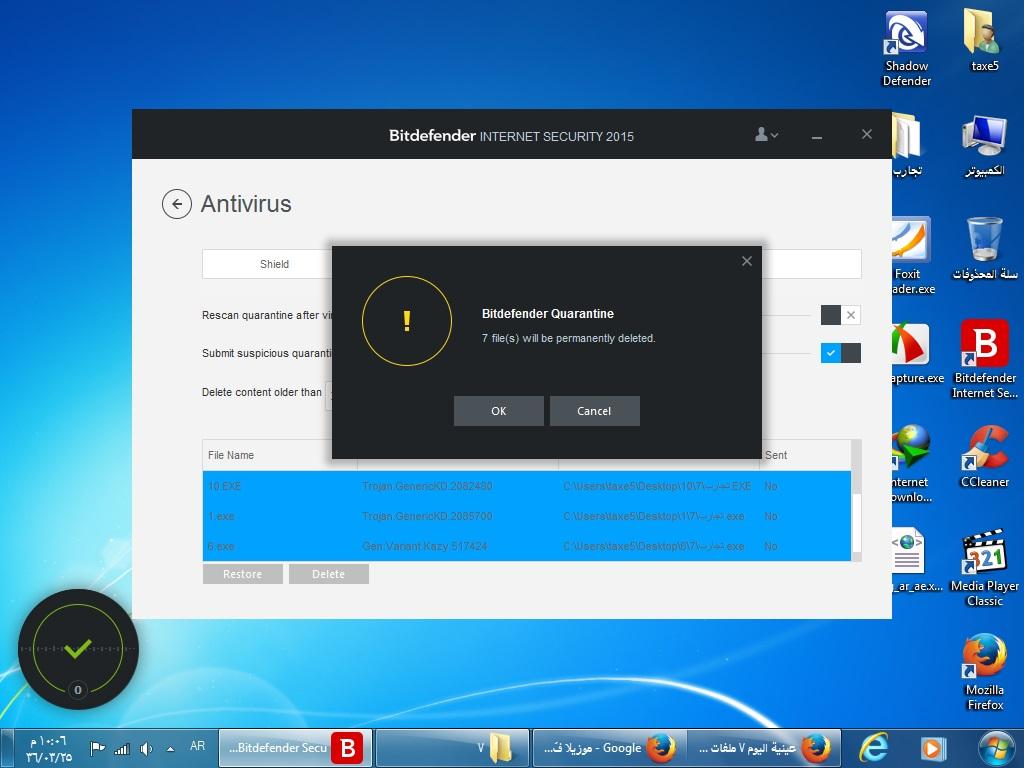The width and height of the screenshot is (1024, 768).
Task: Open the Action Center flag icon
Action: [x=98, y=748]
